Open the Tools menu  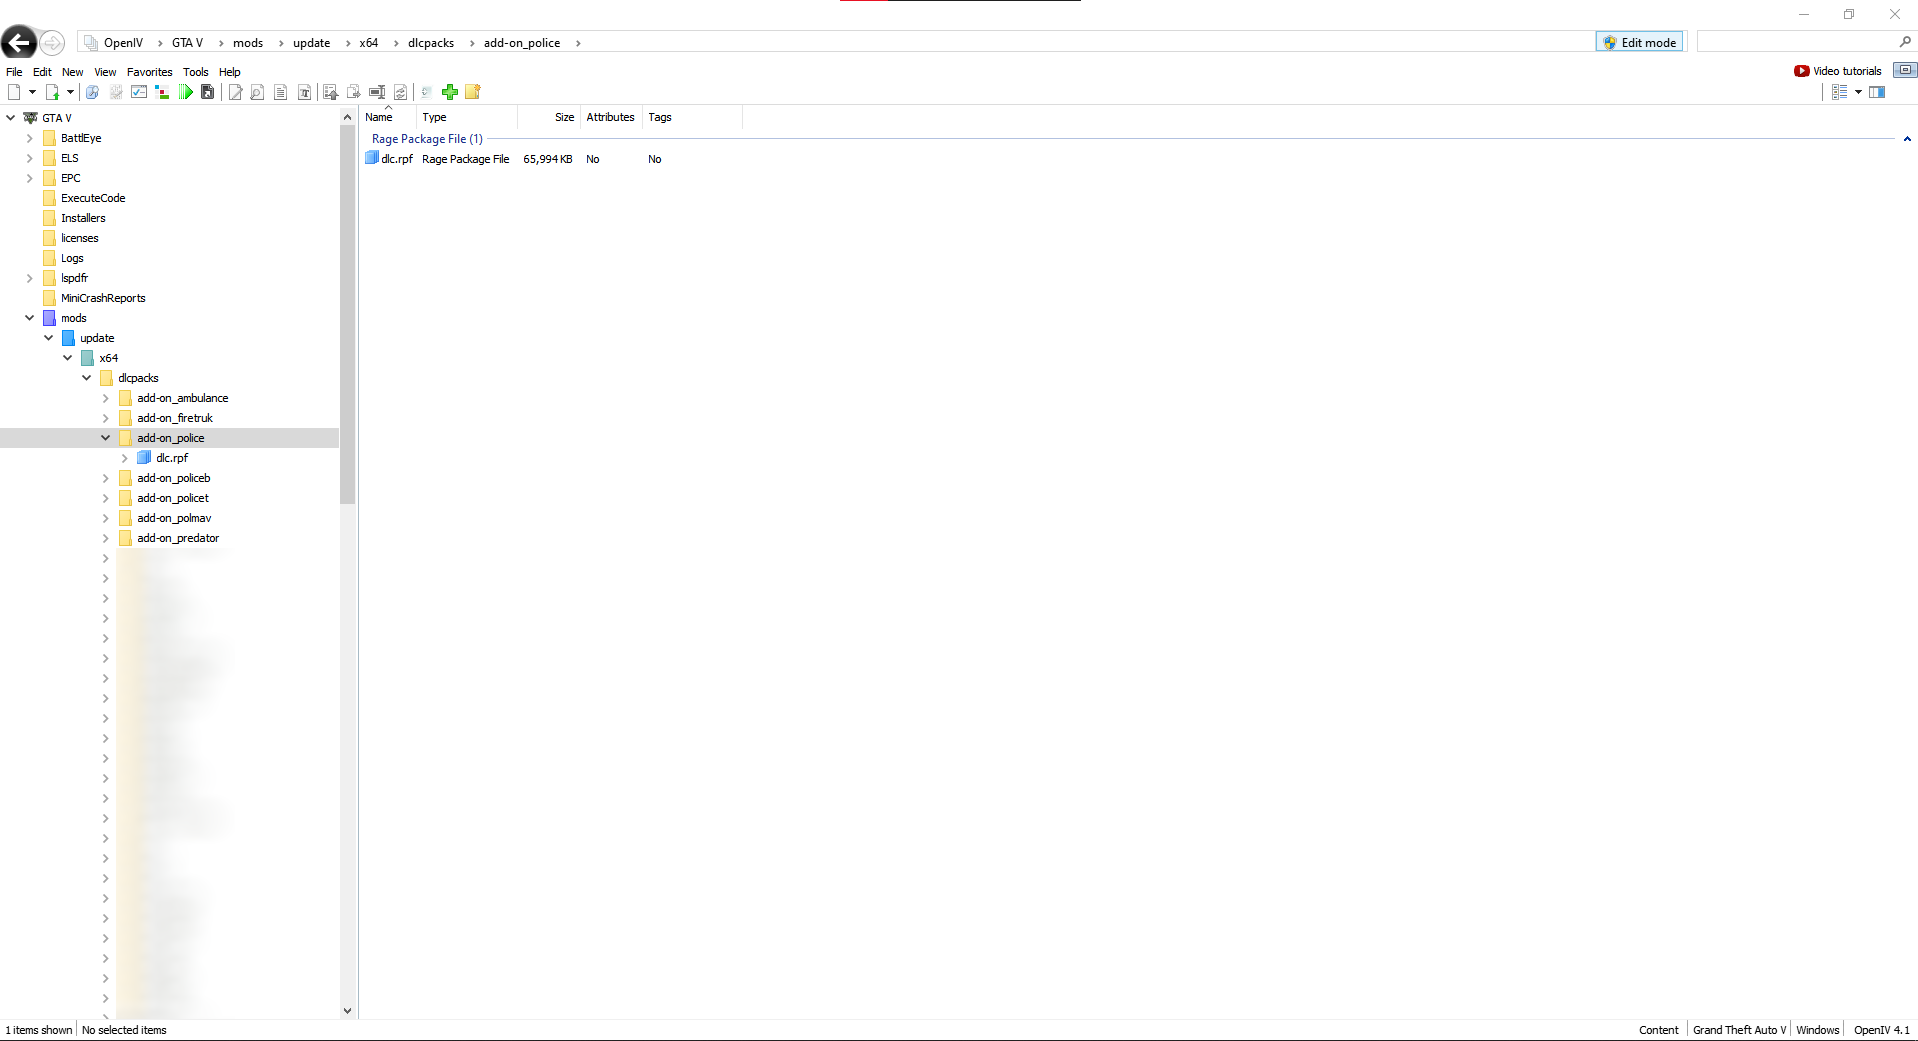(195, 72)
